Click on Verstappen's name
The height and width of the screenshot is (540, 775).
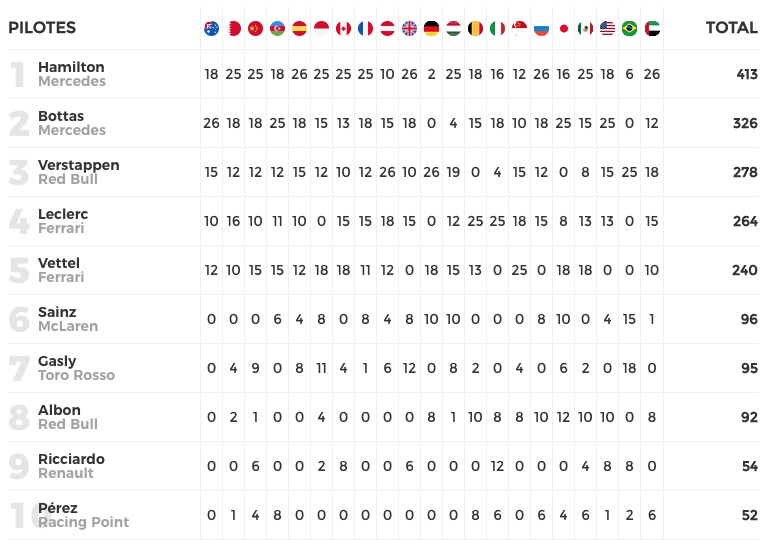click(78, 165)
